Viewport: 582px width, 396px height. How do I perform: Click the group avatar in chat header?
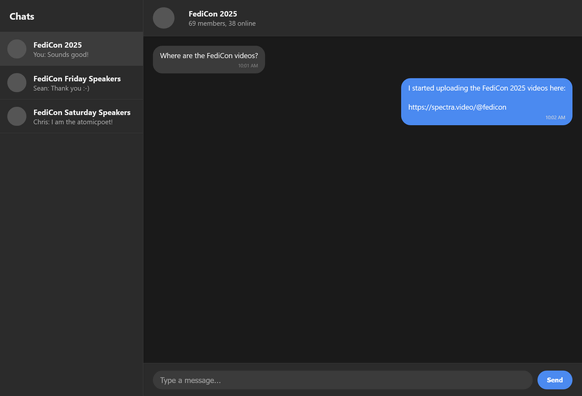point(164,18)
